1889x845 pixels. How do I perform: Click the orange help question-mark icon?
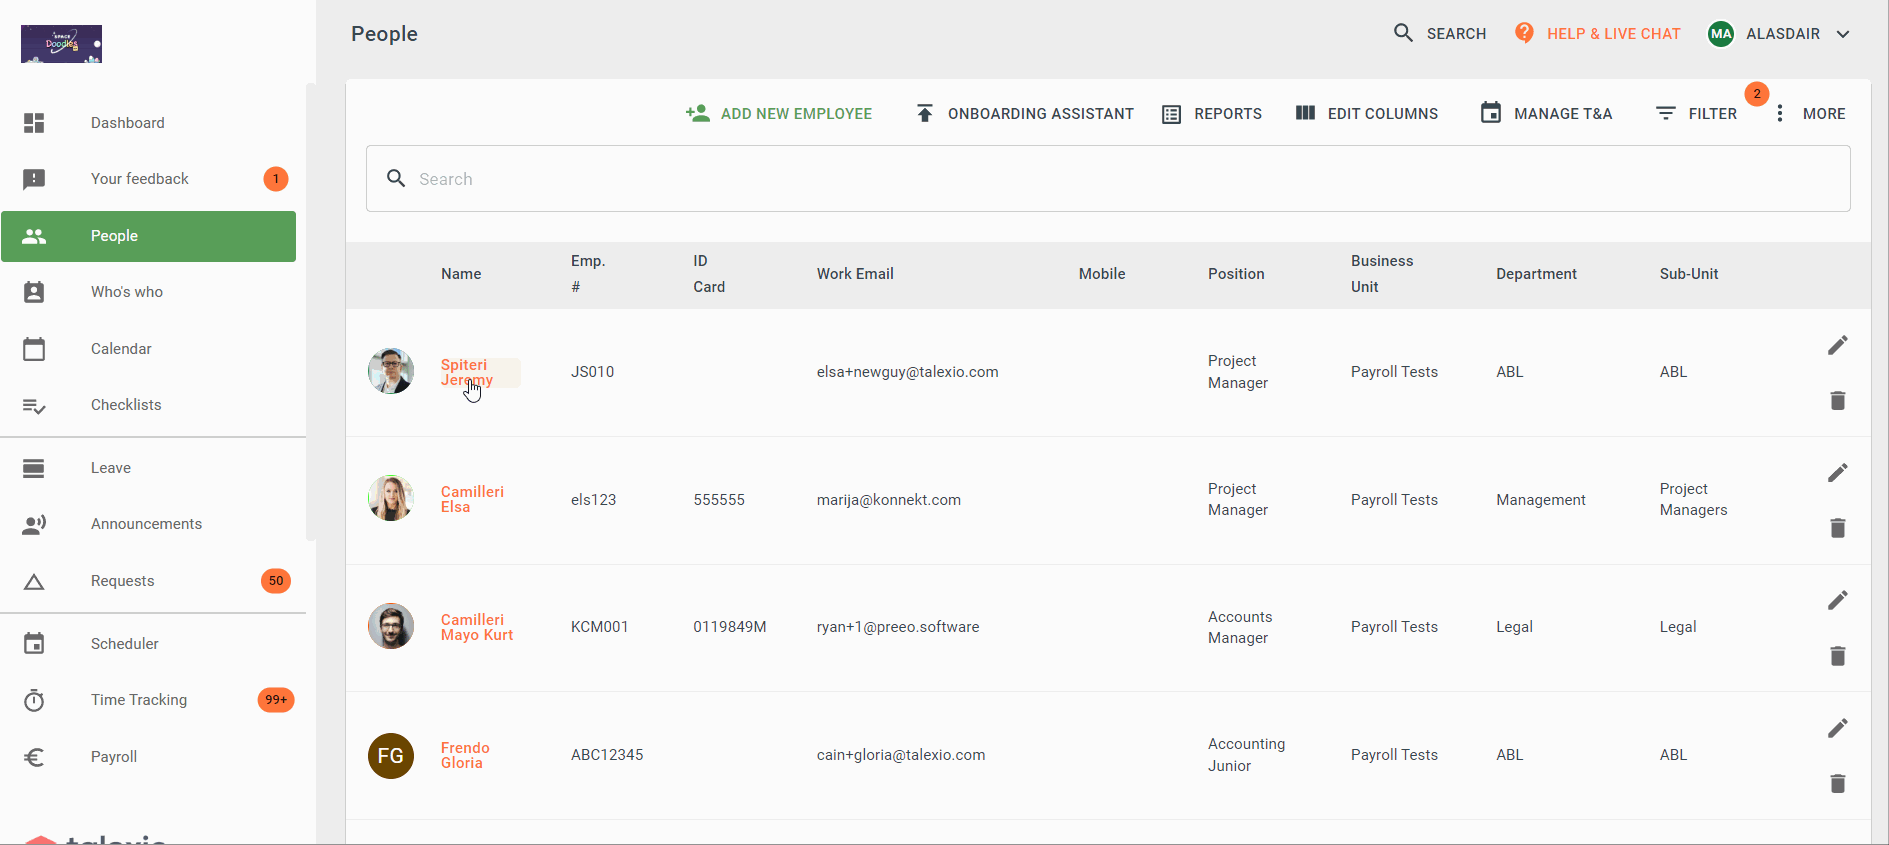pos(1524,33)
